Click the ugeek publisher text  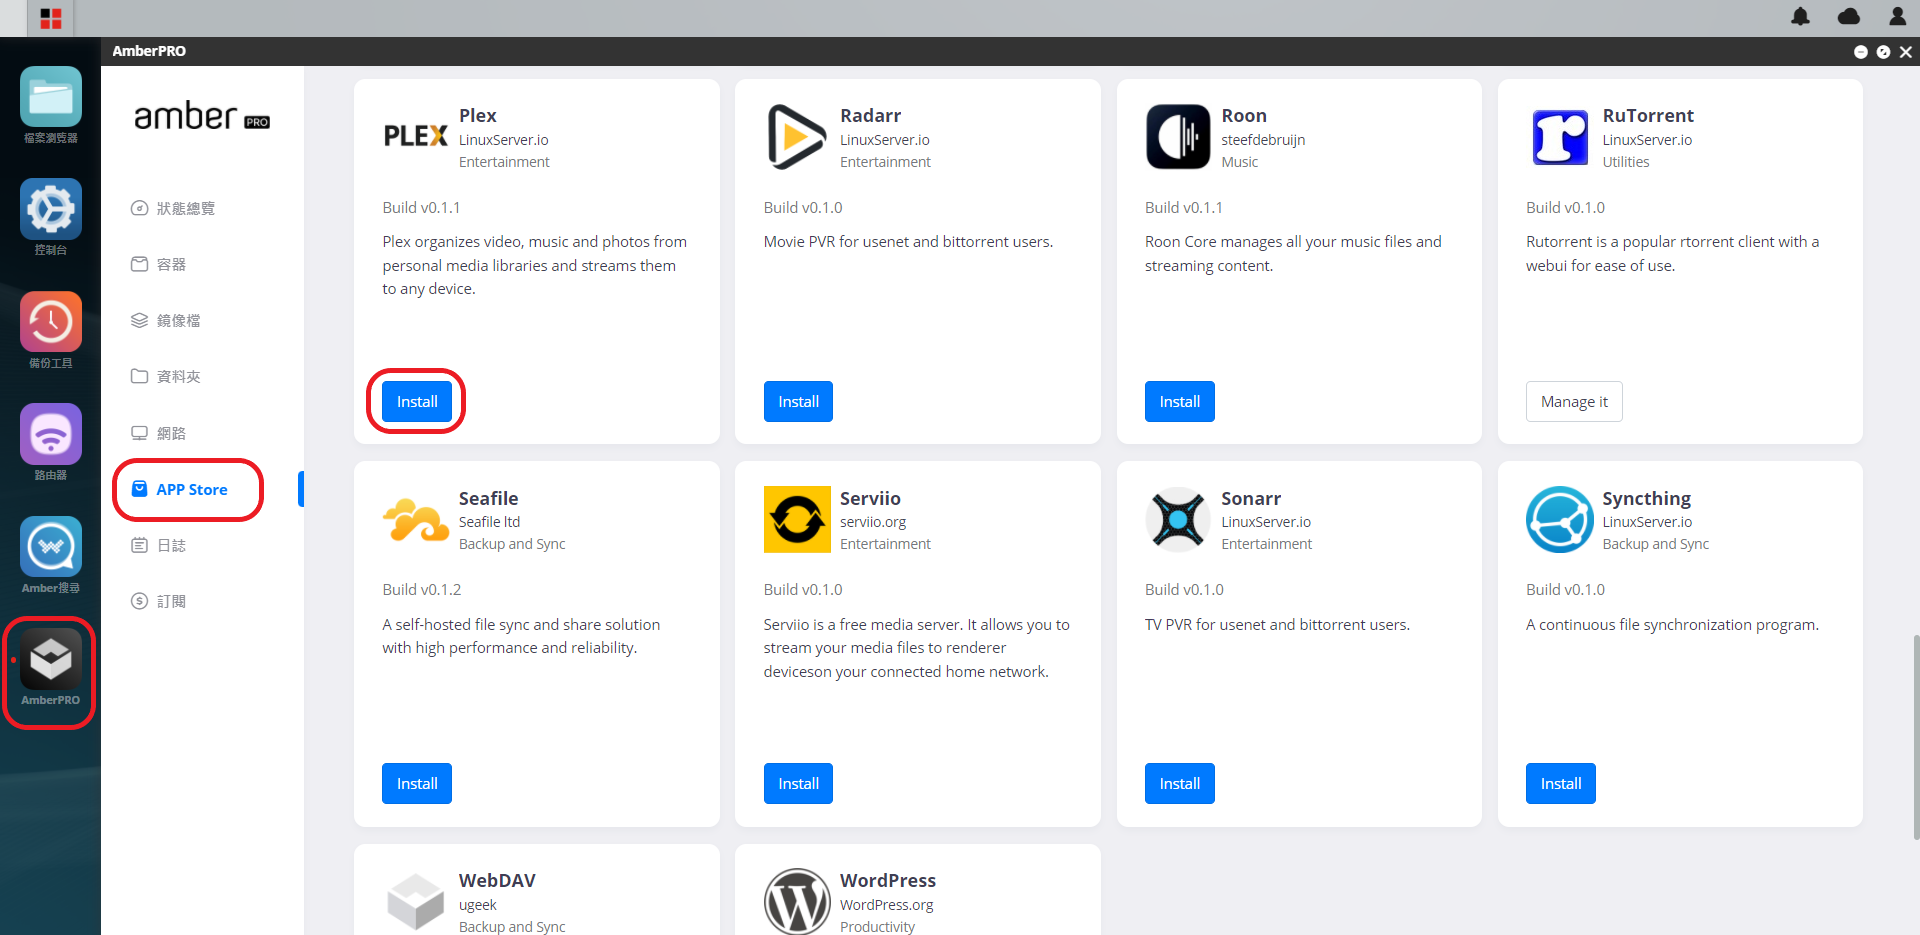tap(477, 905)
